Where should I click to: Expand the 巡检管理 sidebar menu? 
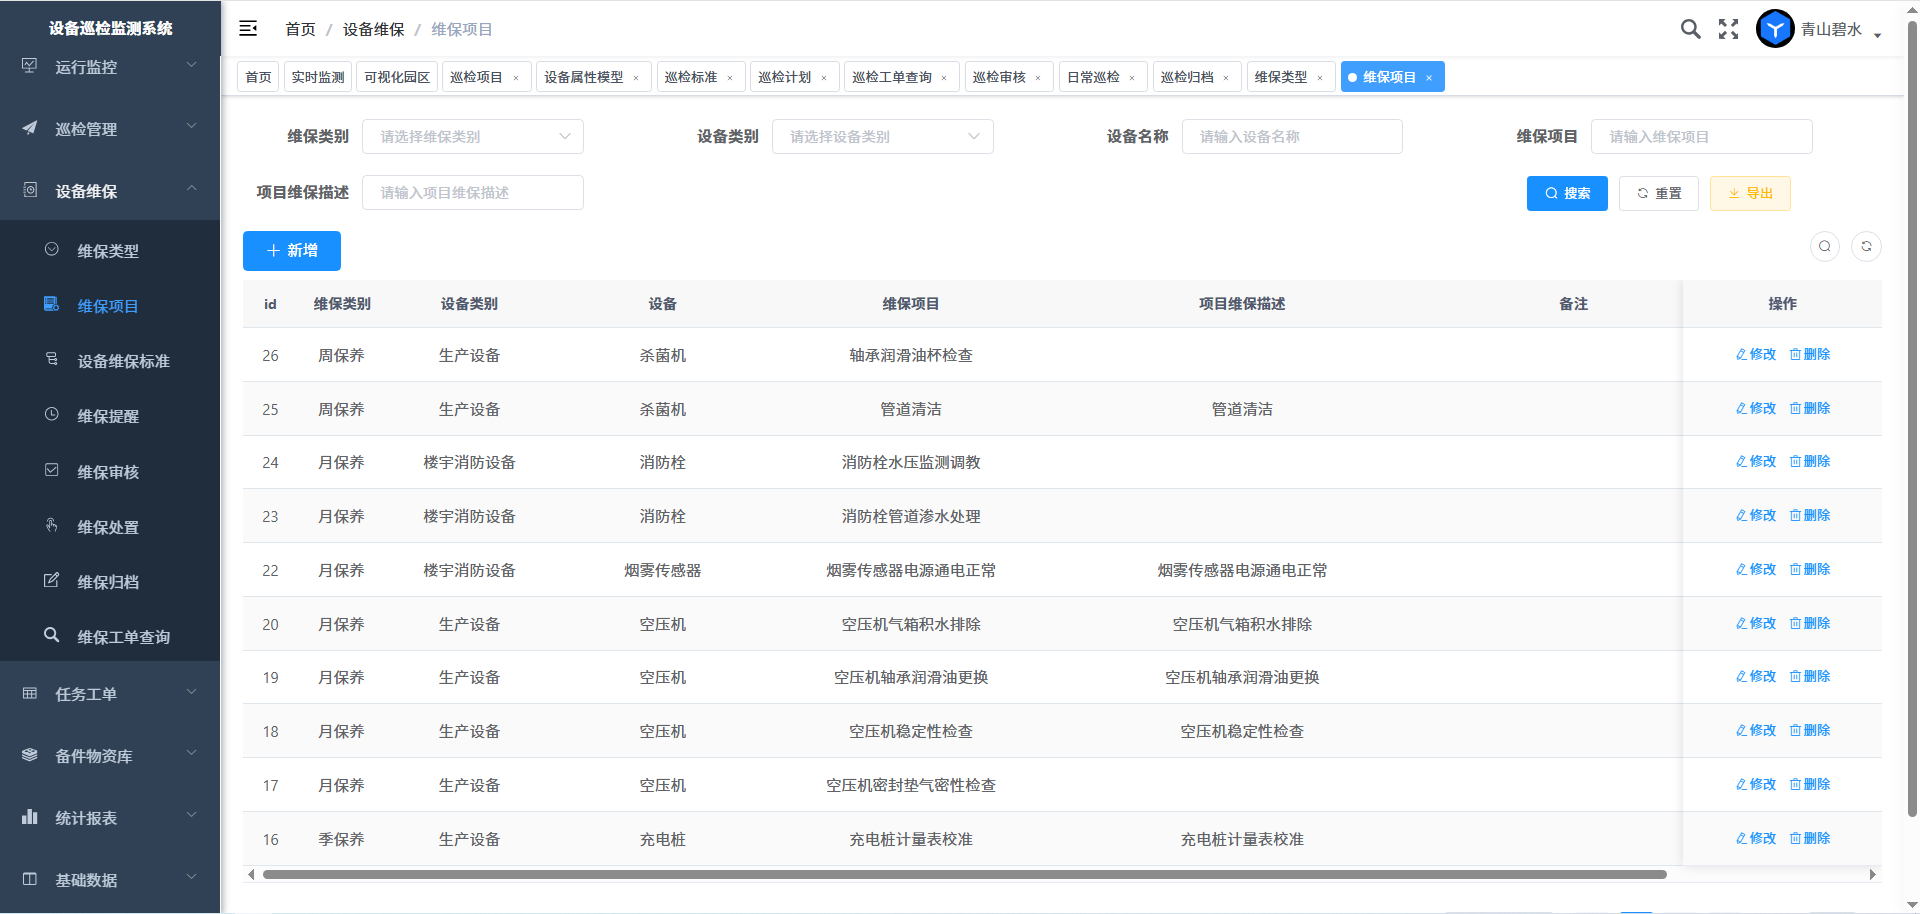(x=110, y=129)
